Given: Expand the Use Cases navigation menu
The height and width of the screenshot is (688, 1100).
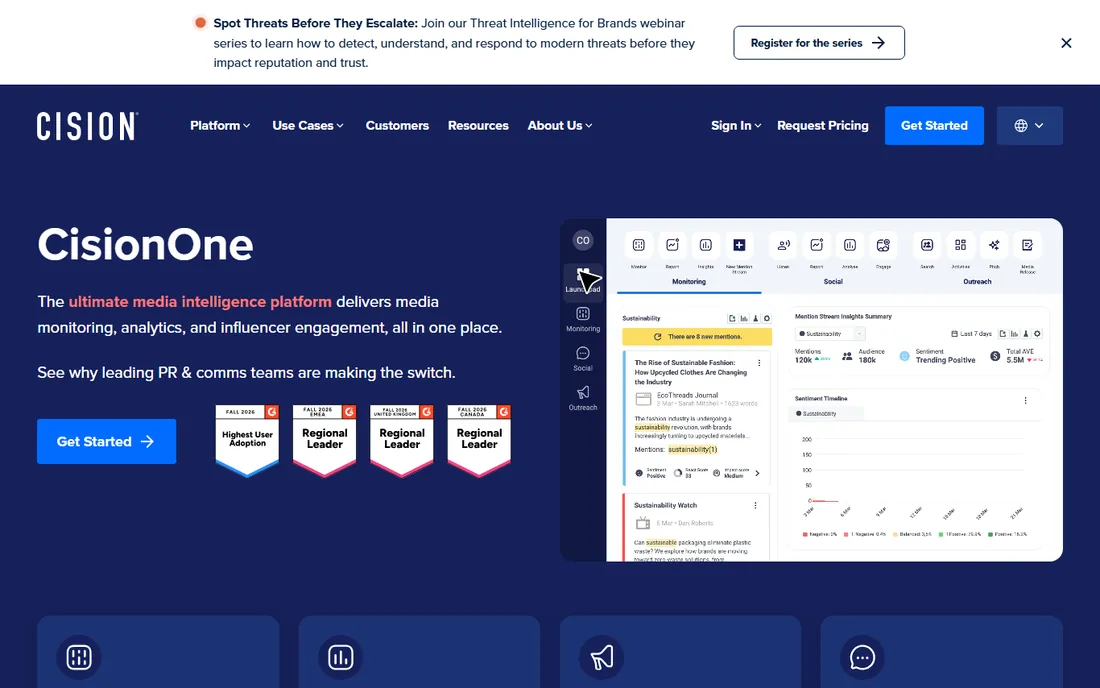Looking at the screenshot, I should [308, 126].
